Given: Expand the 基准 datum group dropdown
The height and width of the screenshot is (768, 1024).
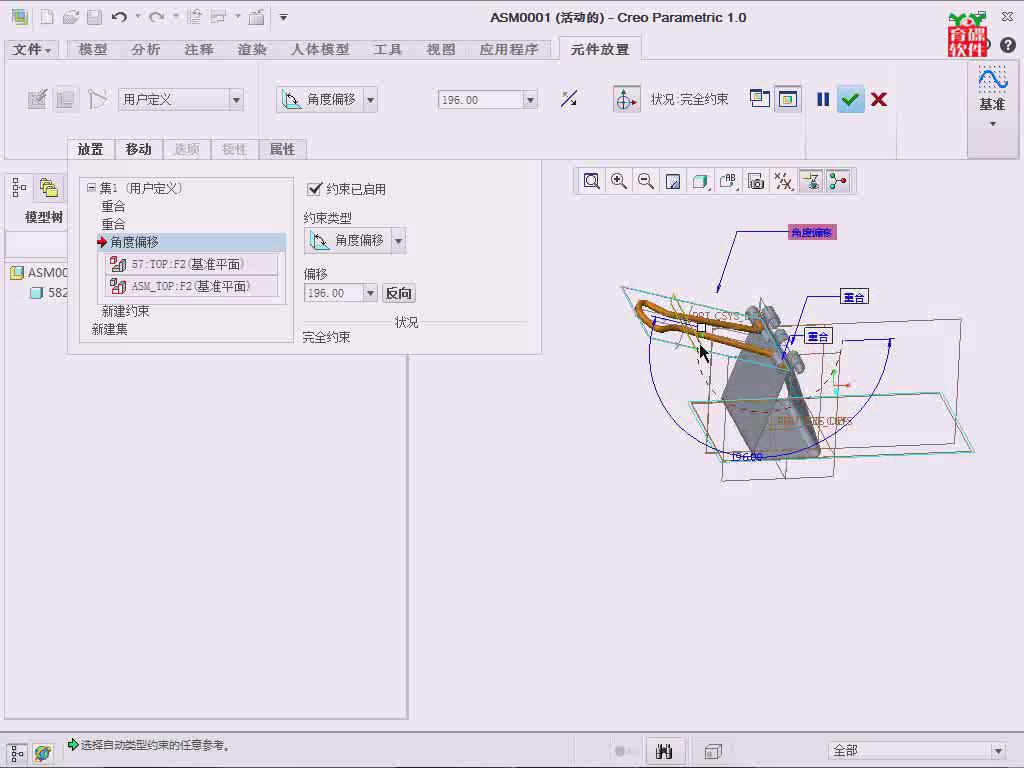Looking at the screenshot, I should tap(993, 124).
